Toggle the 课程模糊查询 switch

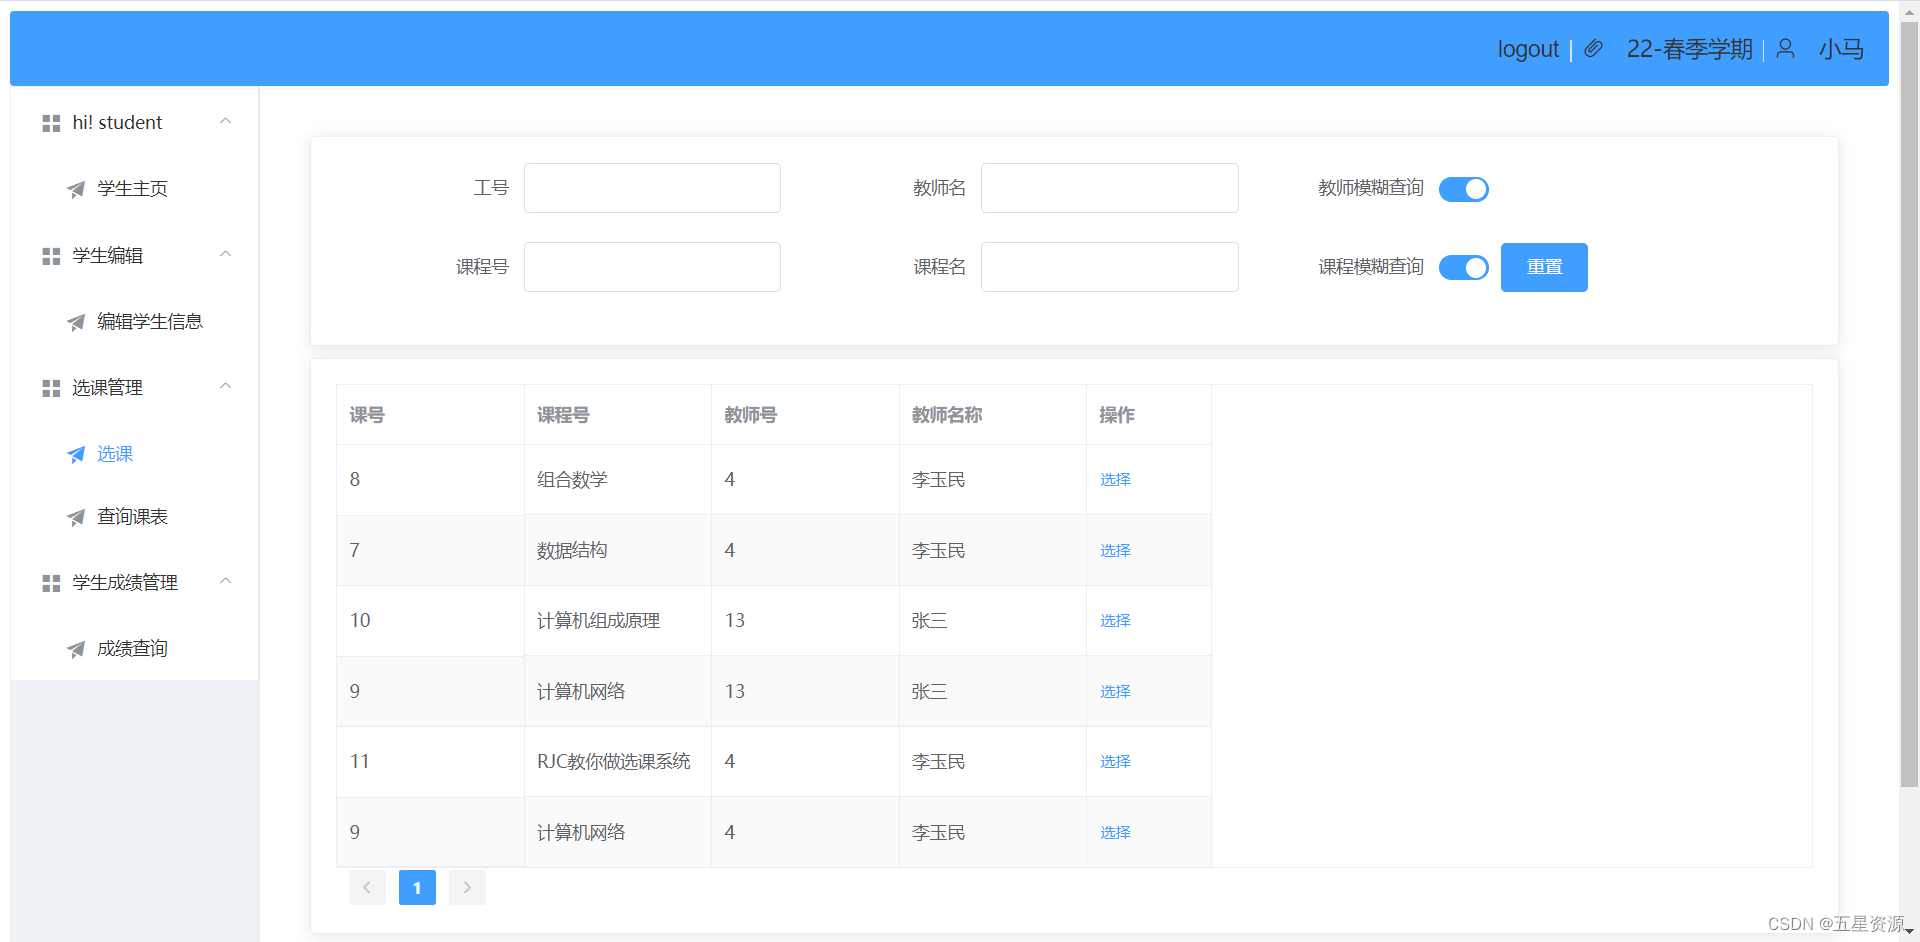click(1464, 267)
